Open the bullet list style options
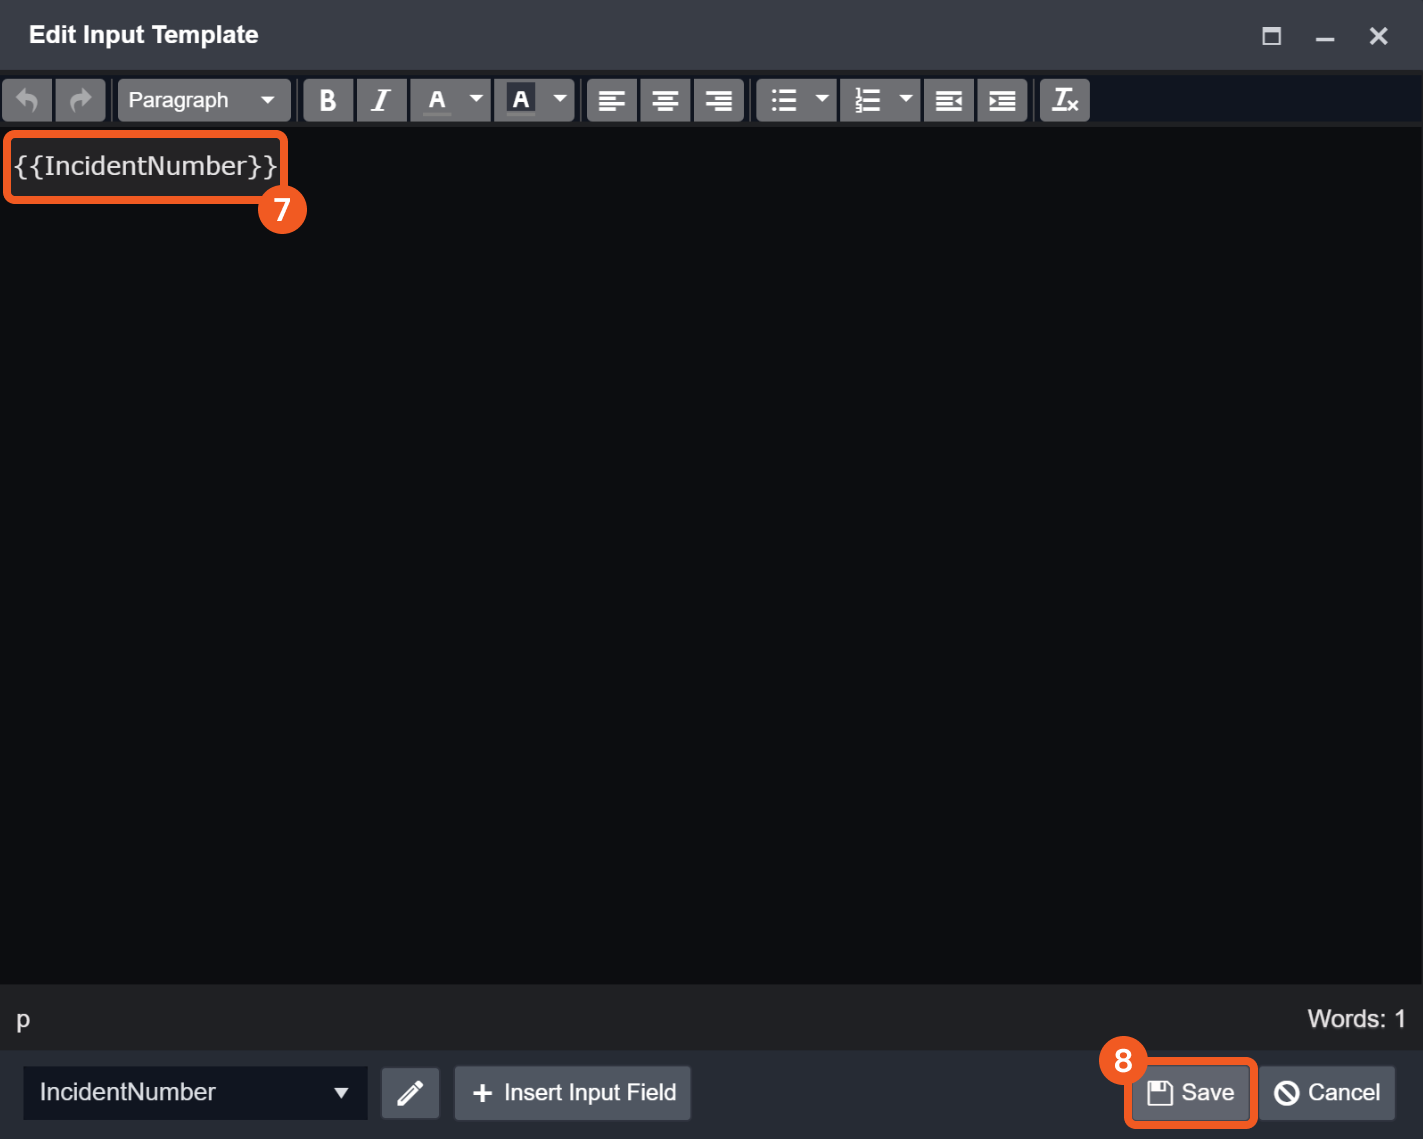The image size is (1423, 1139). point(822,100)
